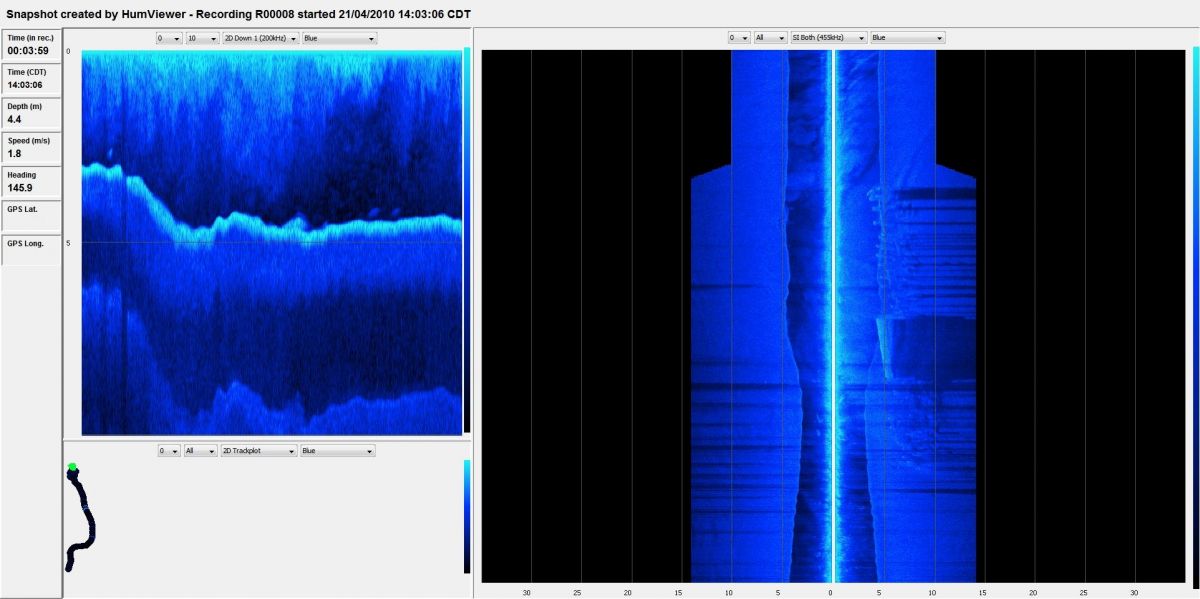The image size is (1200, 599).
Task: Open the 2D Trackplot view dropdown
Action: tap(257, 451)
